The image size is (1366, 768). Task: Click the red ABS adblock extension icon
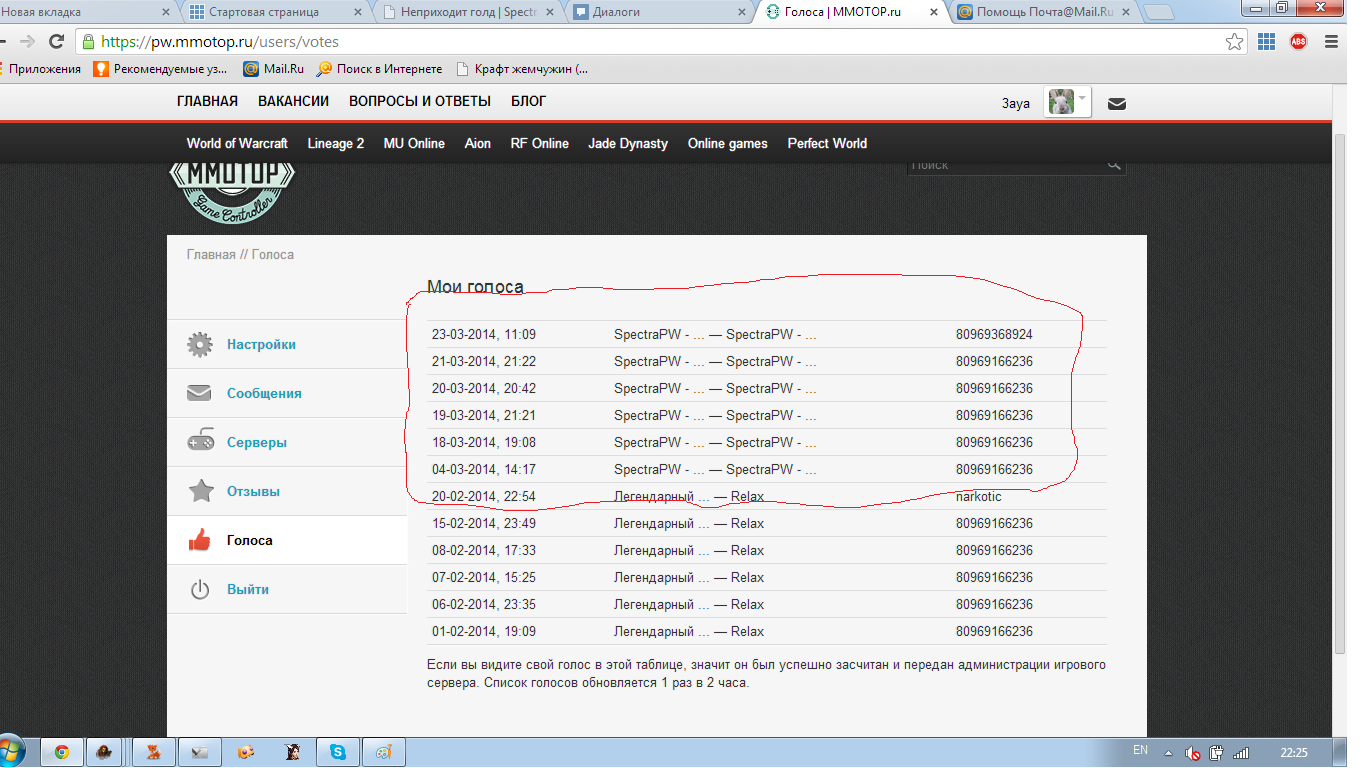(1298, 42)
